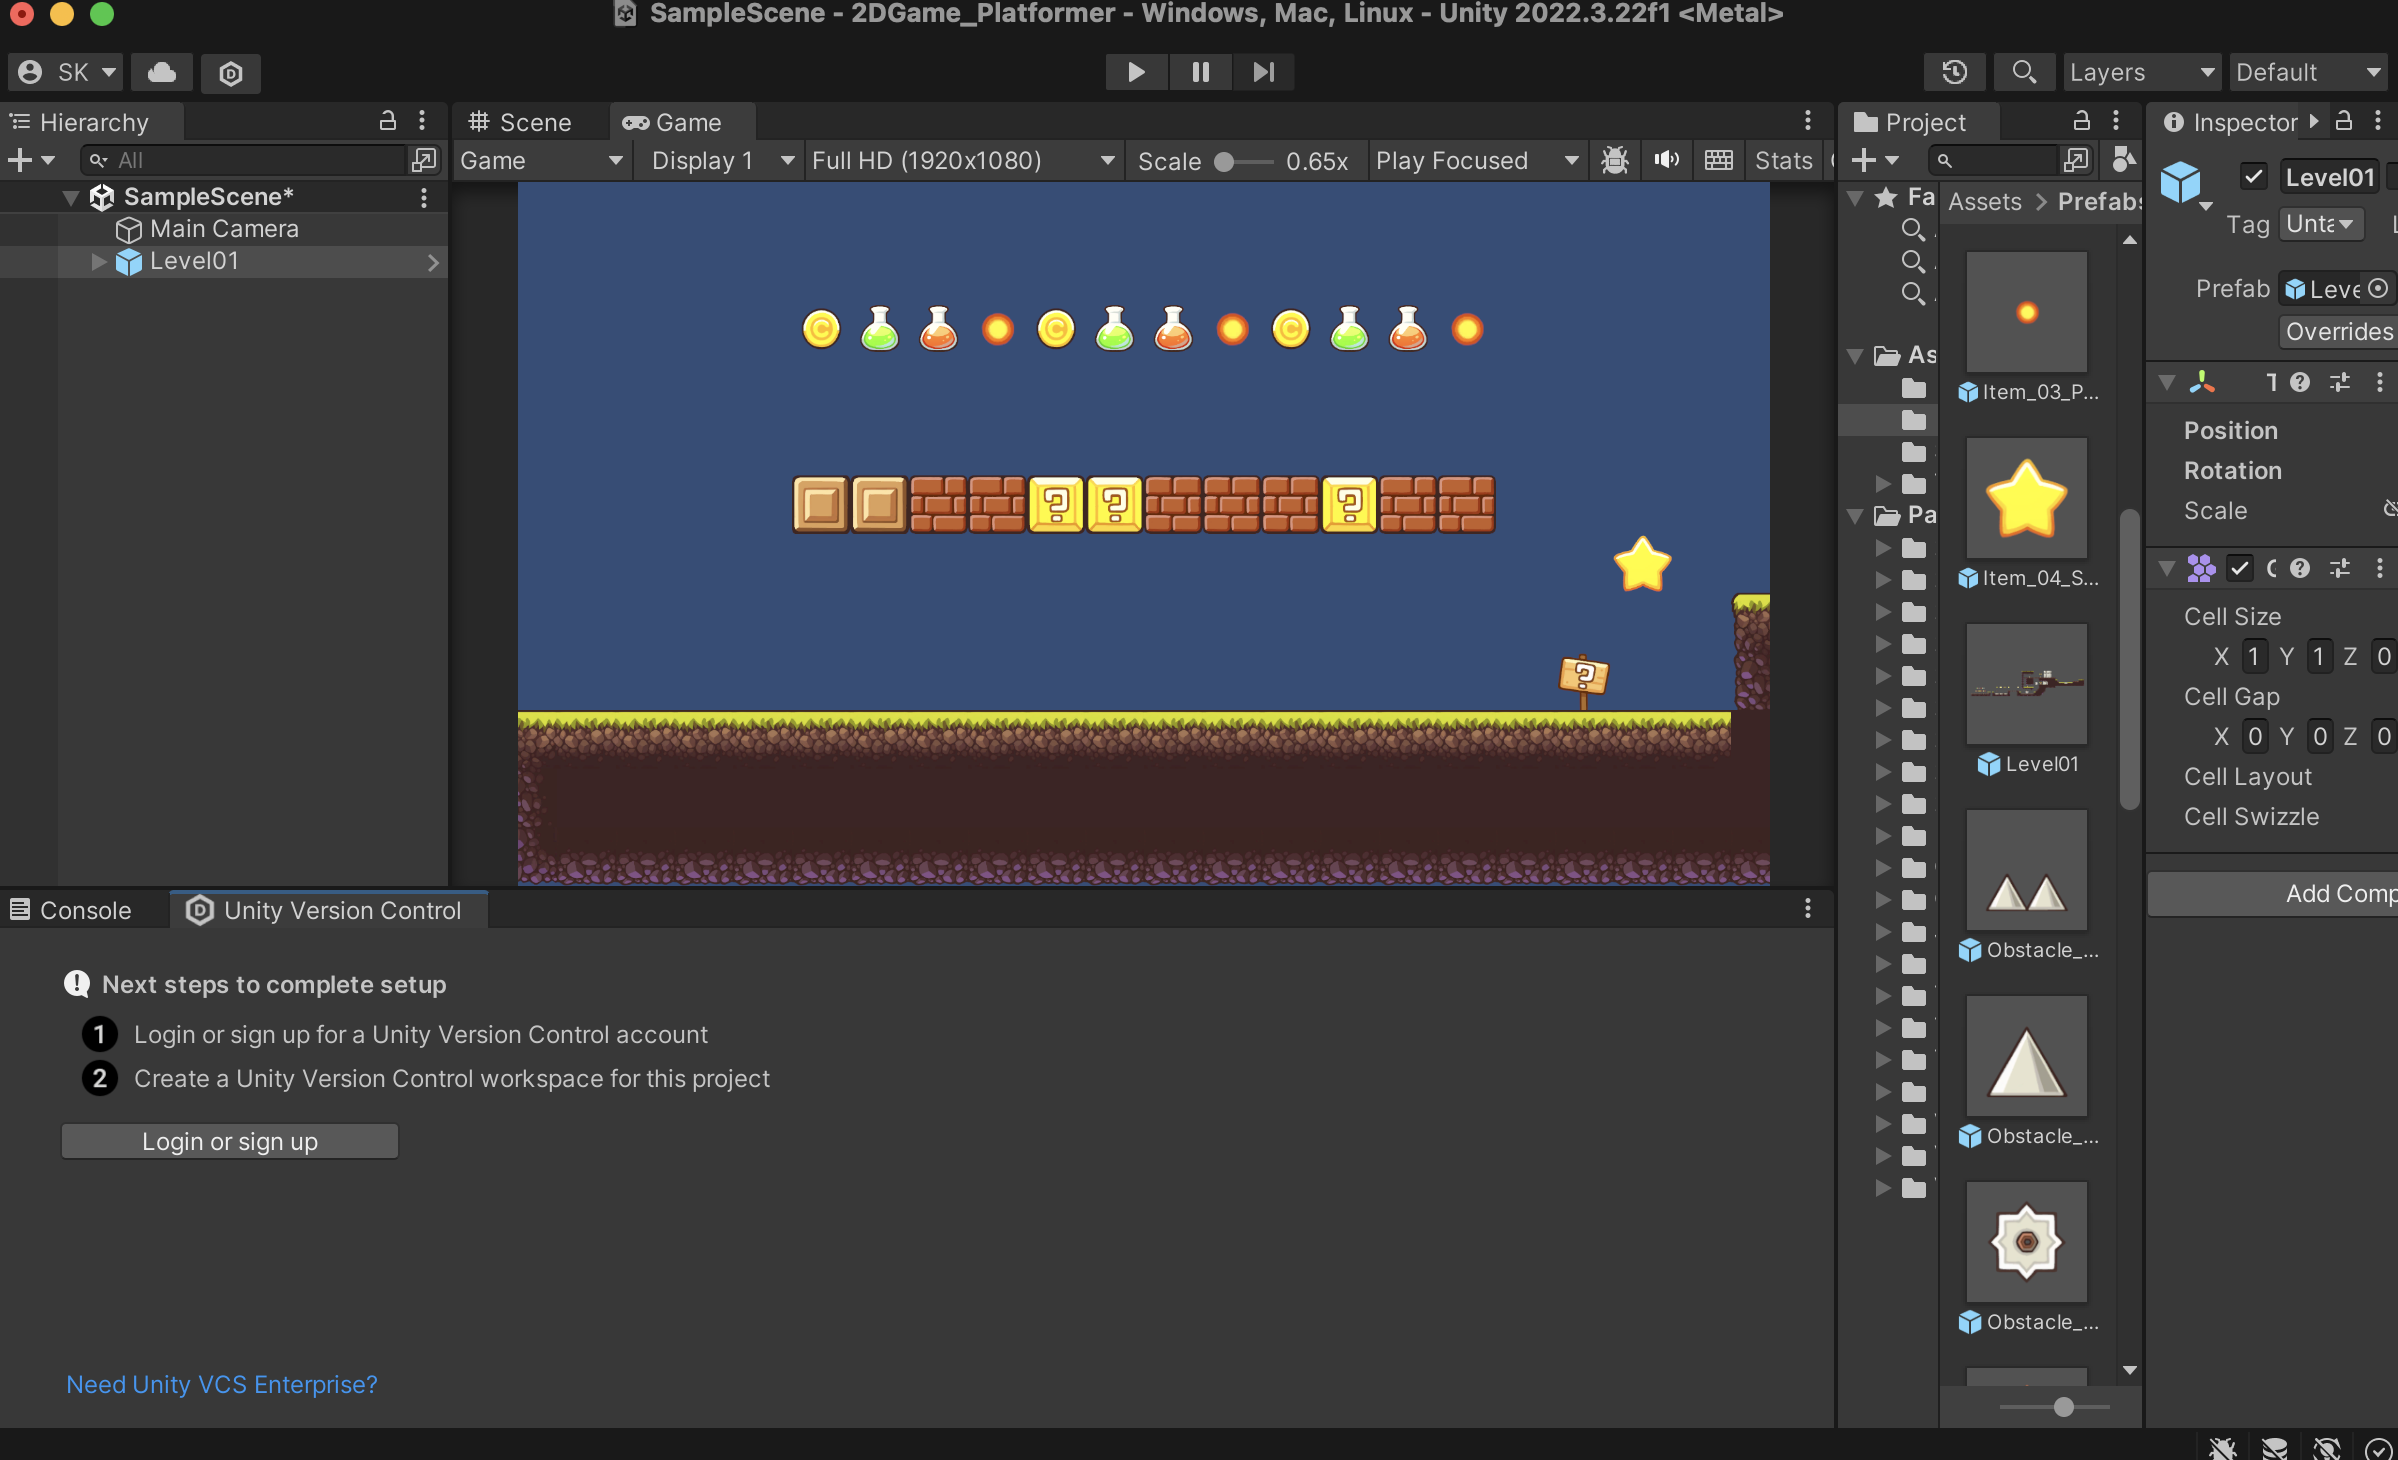Screen dimensions: 2398x1460
Task: Open the Full HD (1920x1080) resolution dropdown
Action: (x=963, y=160)
